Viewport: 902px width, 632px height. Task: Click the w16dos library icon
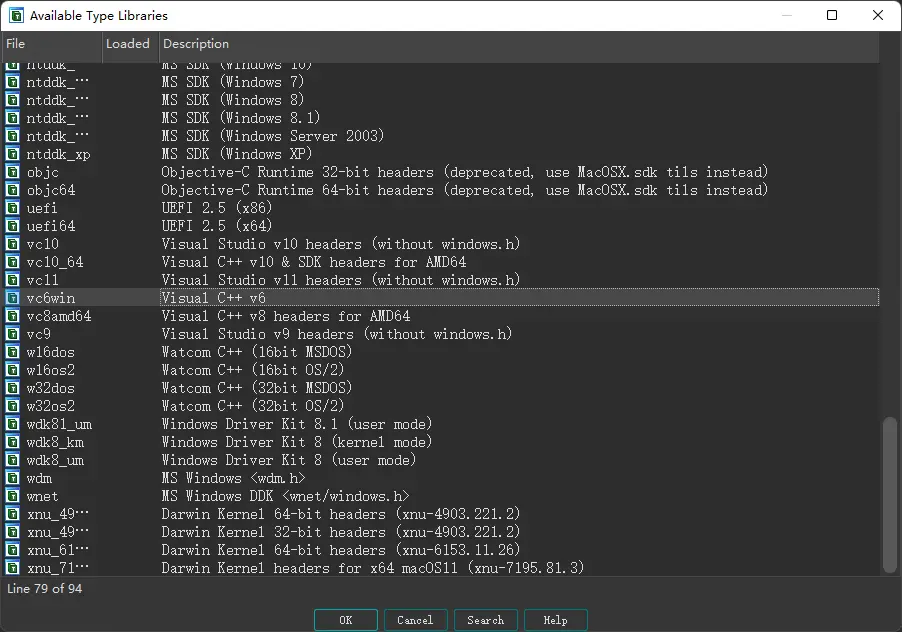click(x=12, y=352)
